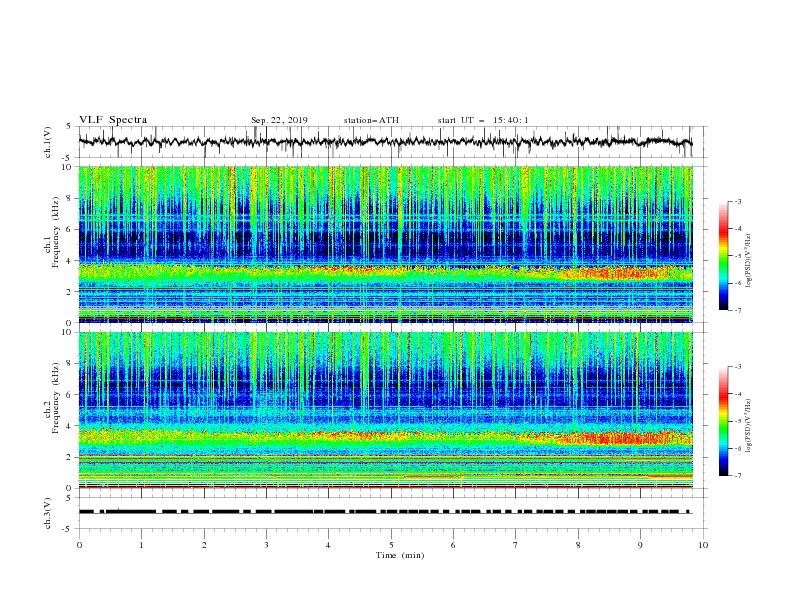Click the time axis tick label "6"

pyautogui.click(x=453, y=545)
